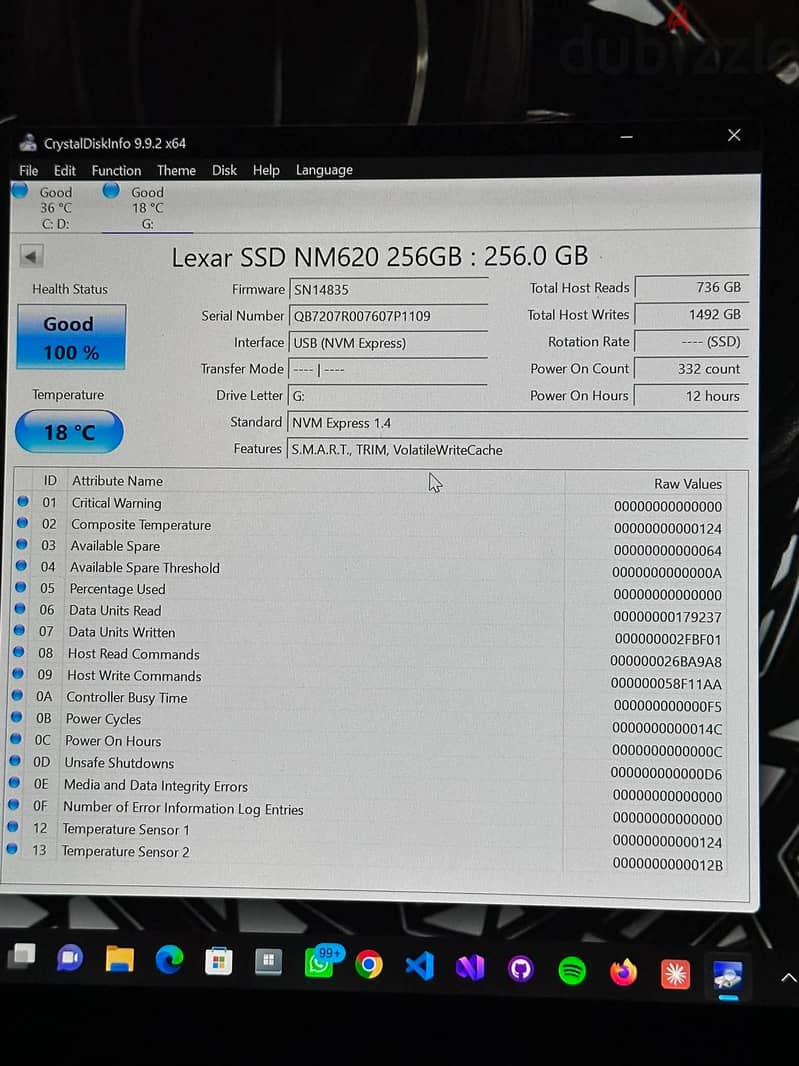Open the Help menu
The width and height of the screenshot is (799, 1066).
[266, 170]
